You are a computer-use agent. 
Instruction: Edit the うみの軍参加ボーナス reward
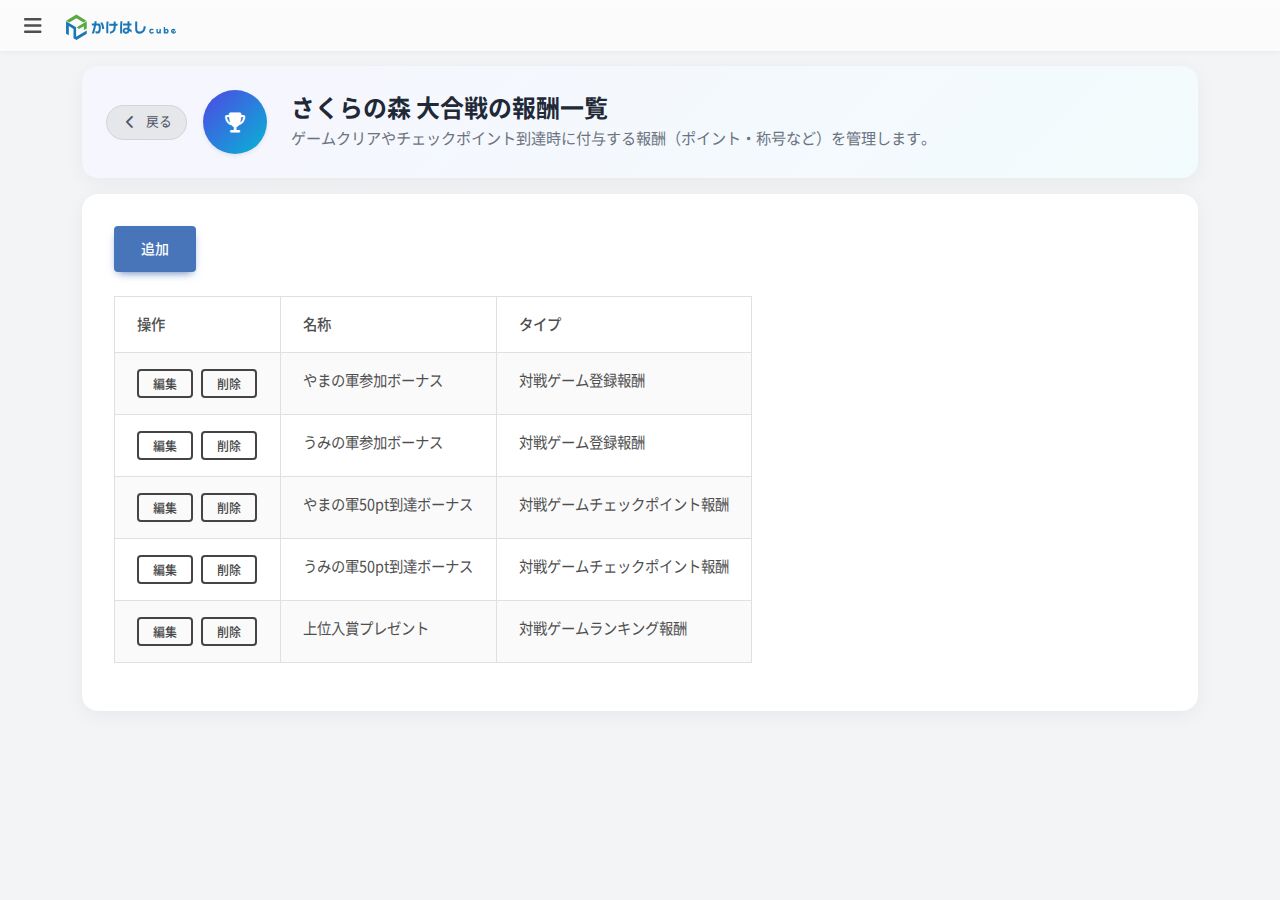pyautogui.click(x=165, y=446)
